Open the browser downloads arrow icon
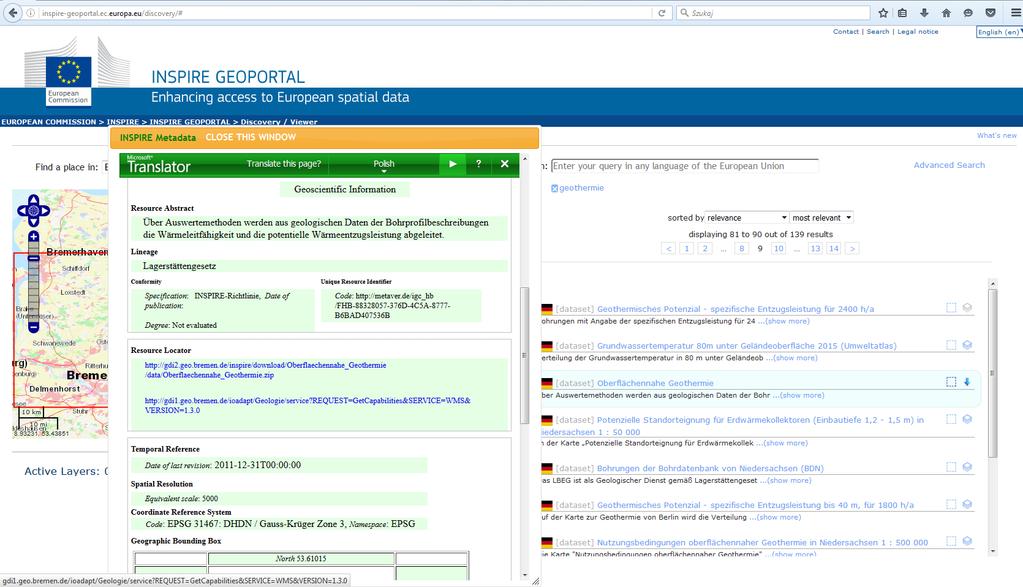Screen dimensions: 1023x587 click(924, 12)
